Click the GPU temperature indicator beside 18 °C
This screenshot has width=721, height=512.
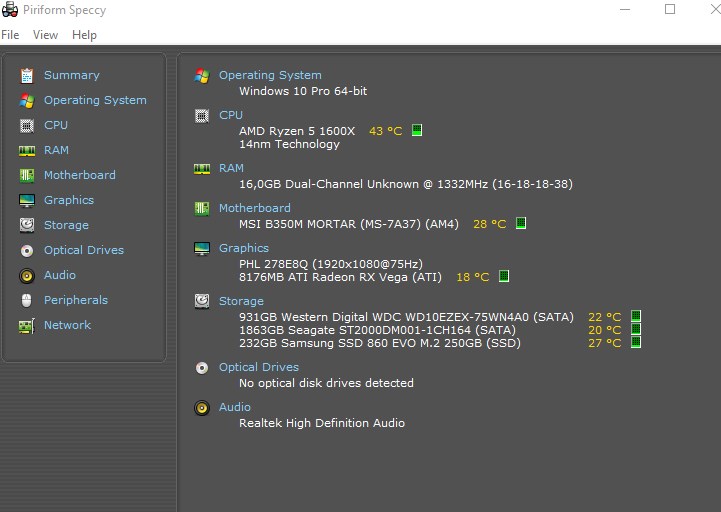pos(504,276)
